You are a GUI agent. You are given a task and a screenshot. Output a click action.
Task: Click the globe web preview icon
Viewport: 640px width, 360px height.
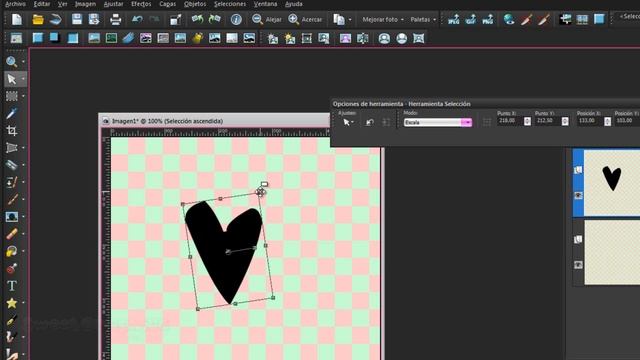(x=509, y=19)
